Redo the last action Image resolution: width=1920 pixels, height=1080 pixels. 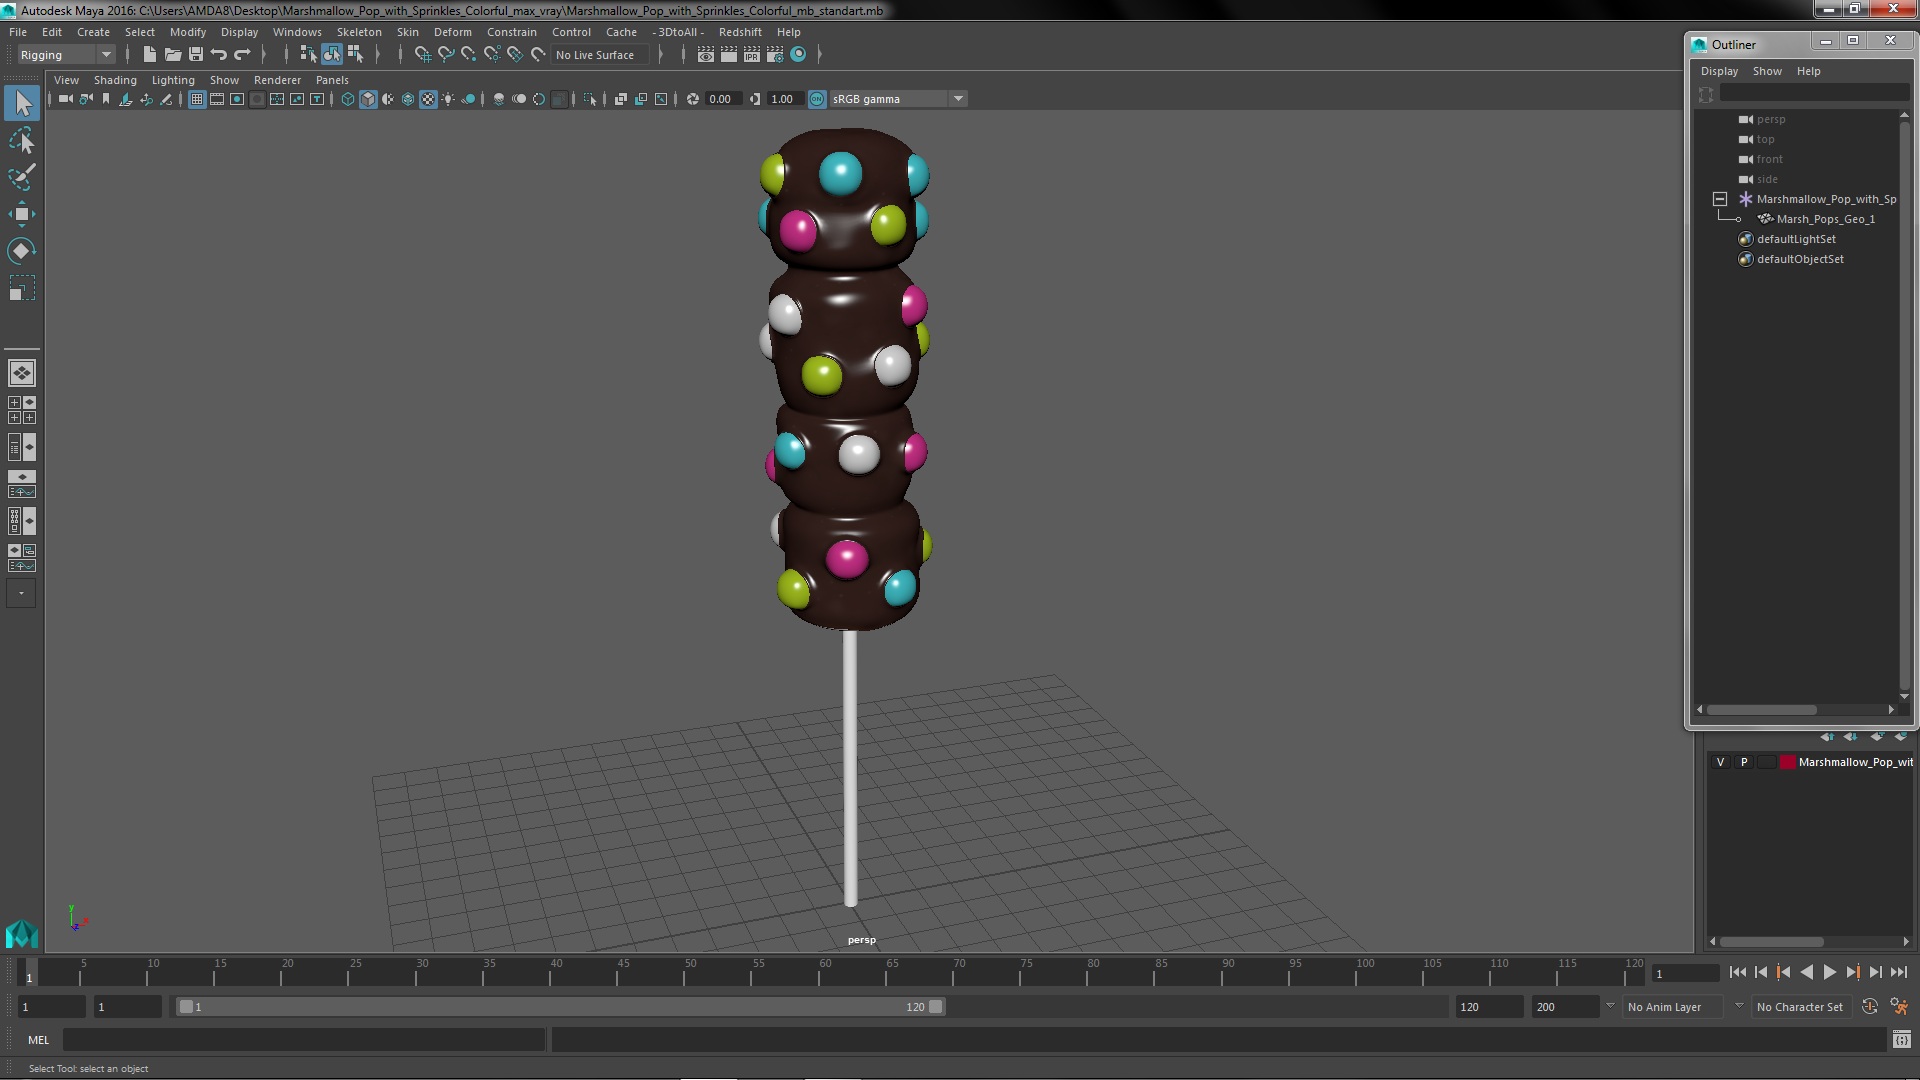(x=242, y=55)
